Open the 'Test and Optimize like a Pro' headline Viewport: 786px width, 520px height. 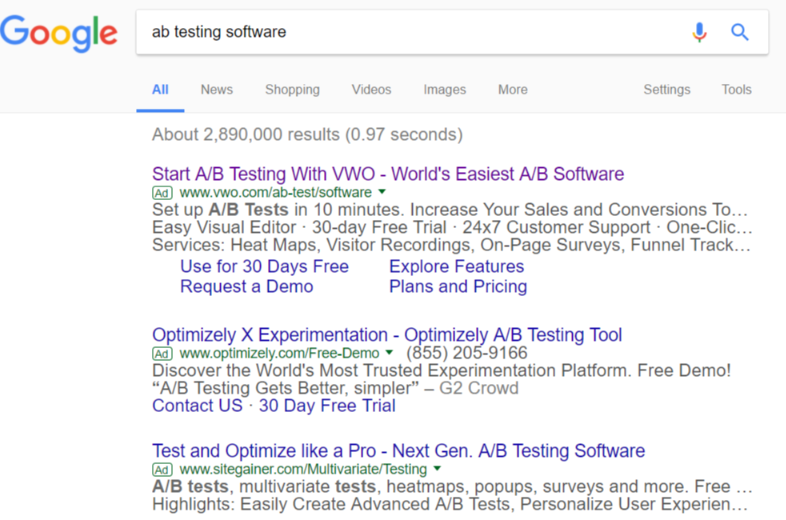click(399, 451)
